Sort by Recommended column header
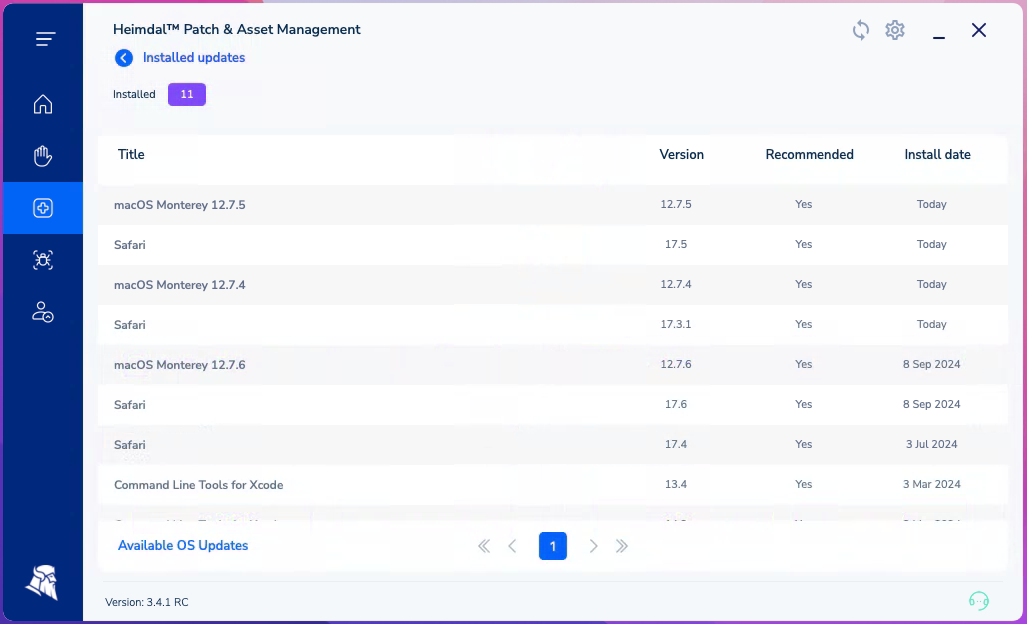The image size is (1027, 624). [x=810, y=155]
